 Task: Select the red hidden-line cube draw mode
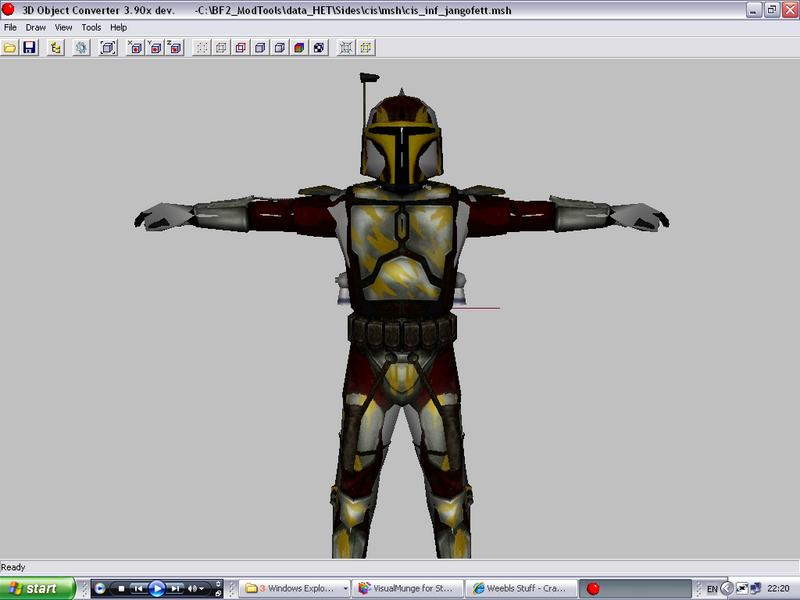(x=241, y=48)
